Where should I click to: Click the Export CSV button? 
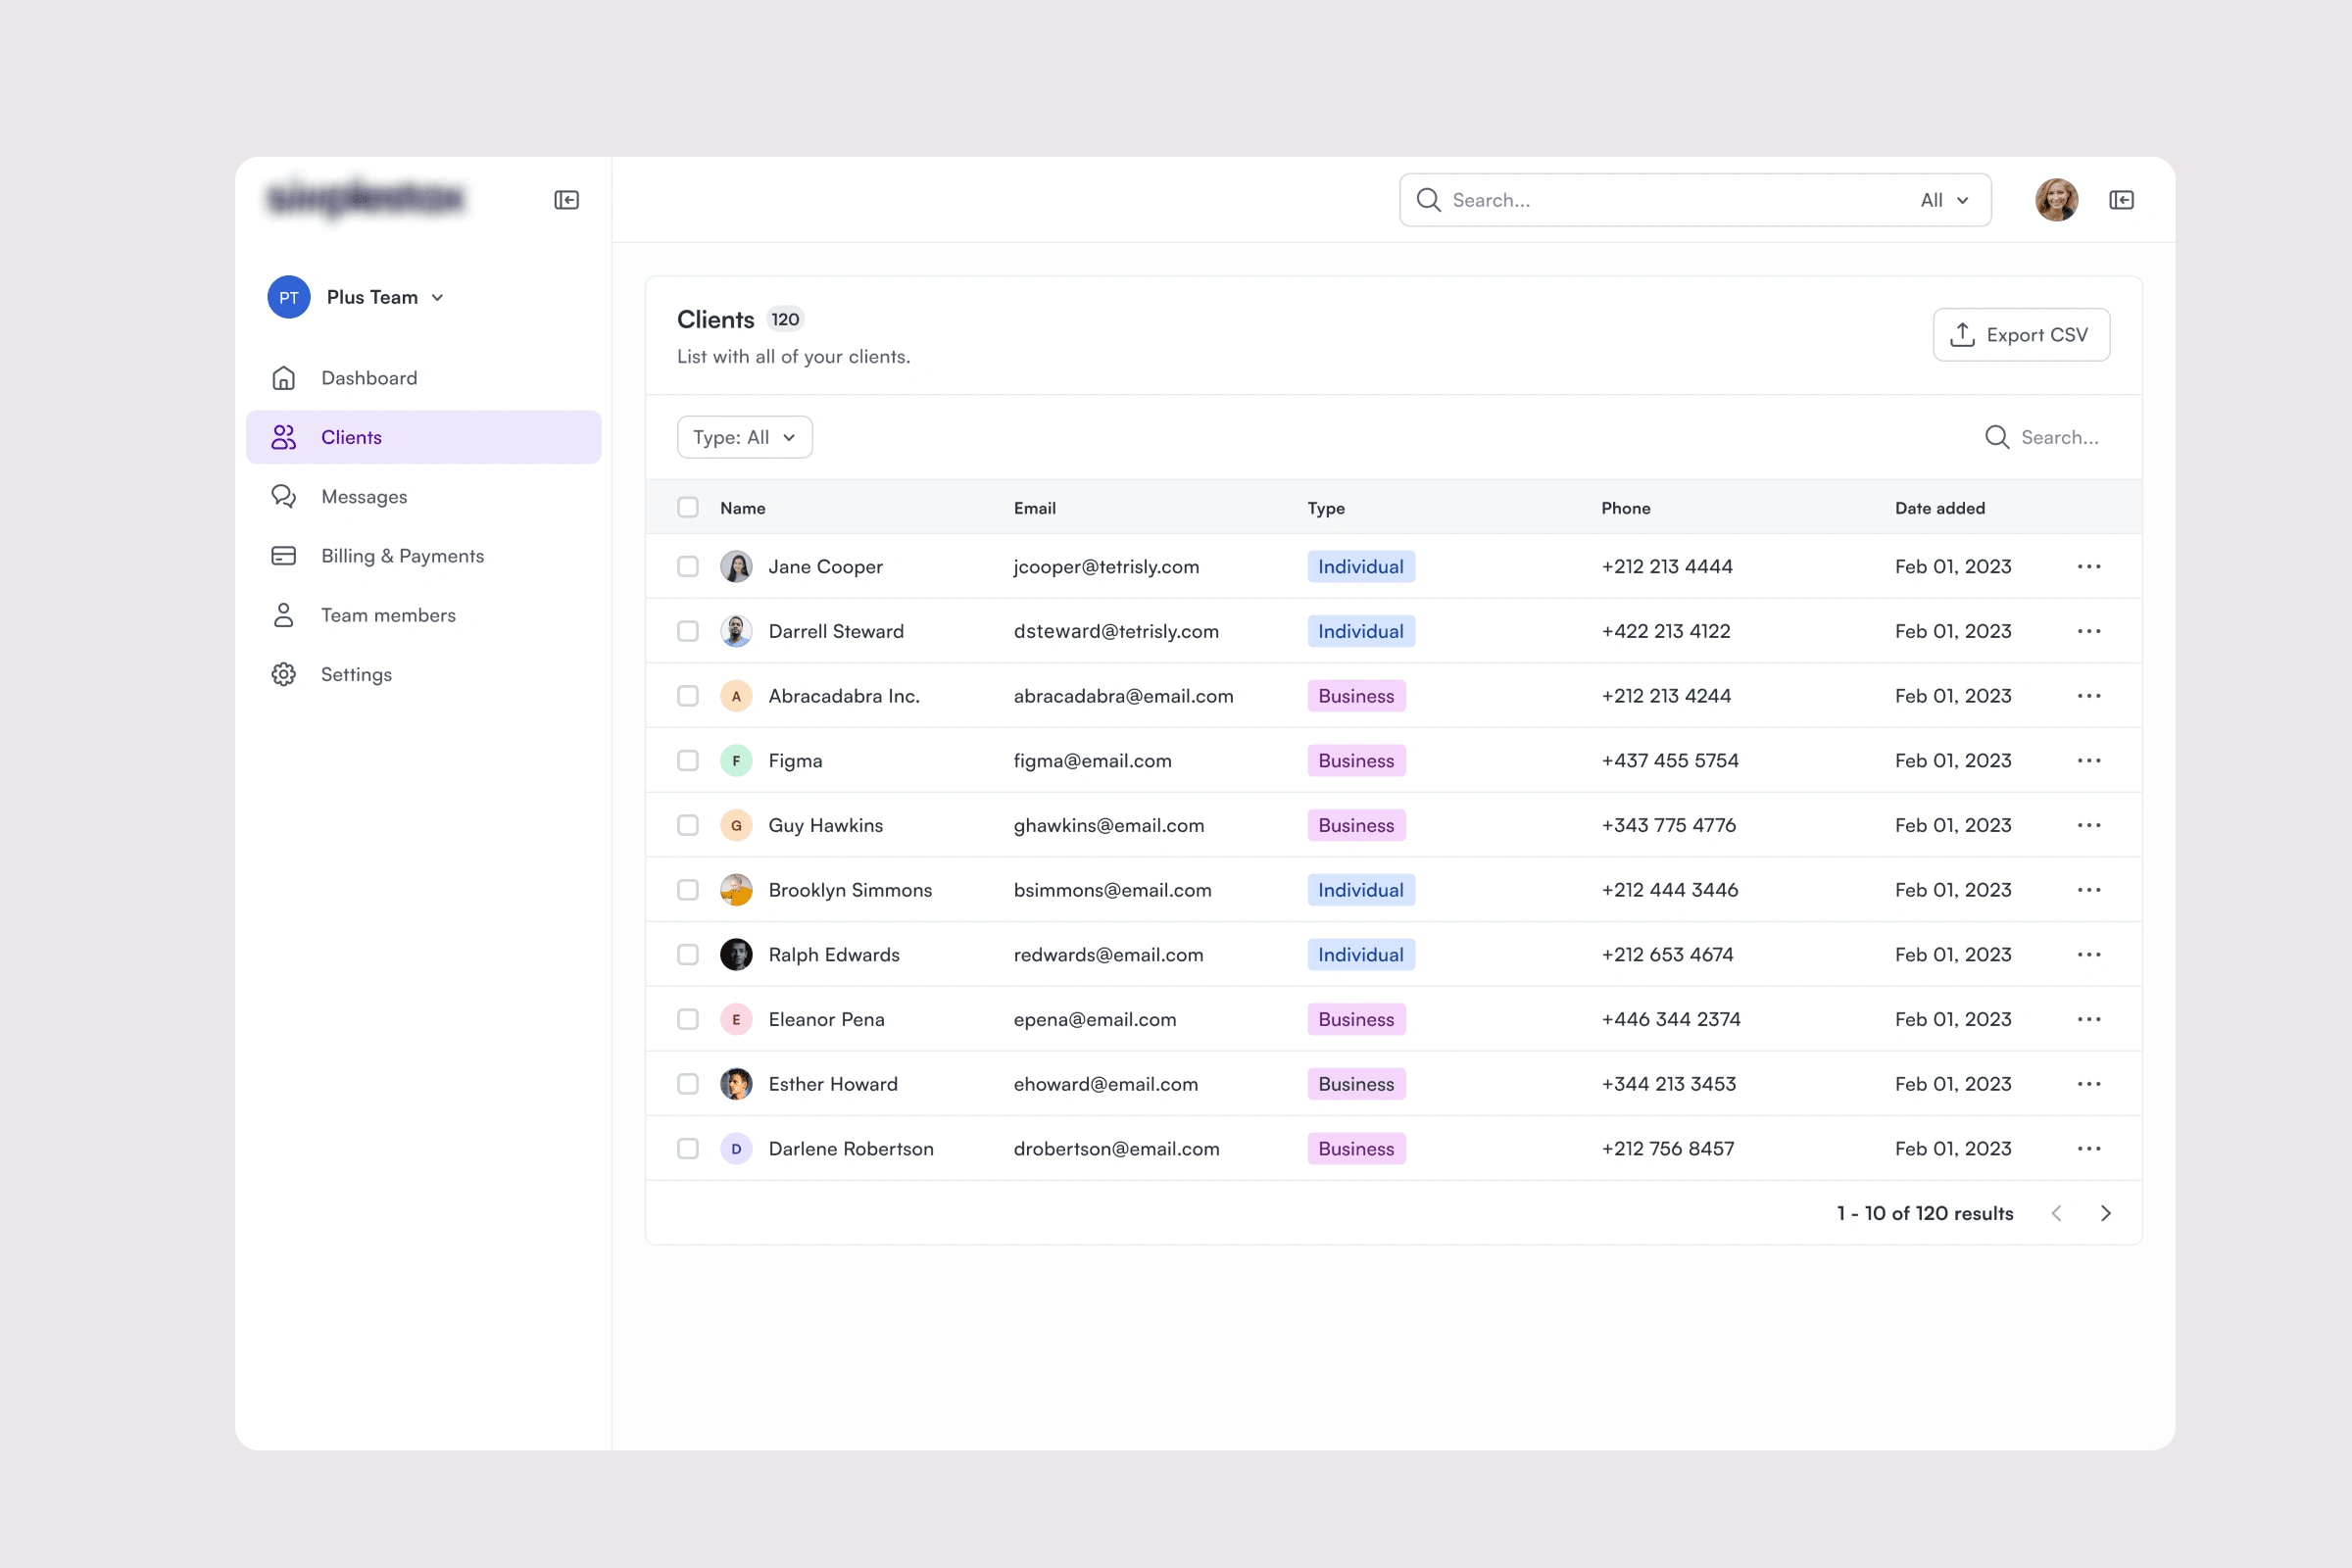[x=2020, y=335]
